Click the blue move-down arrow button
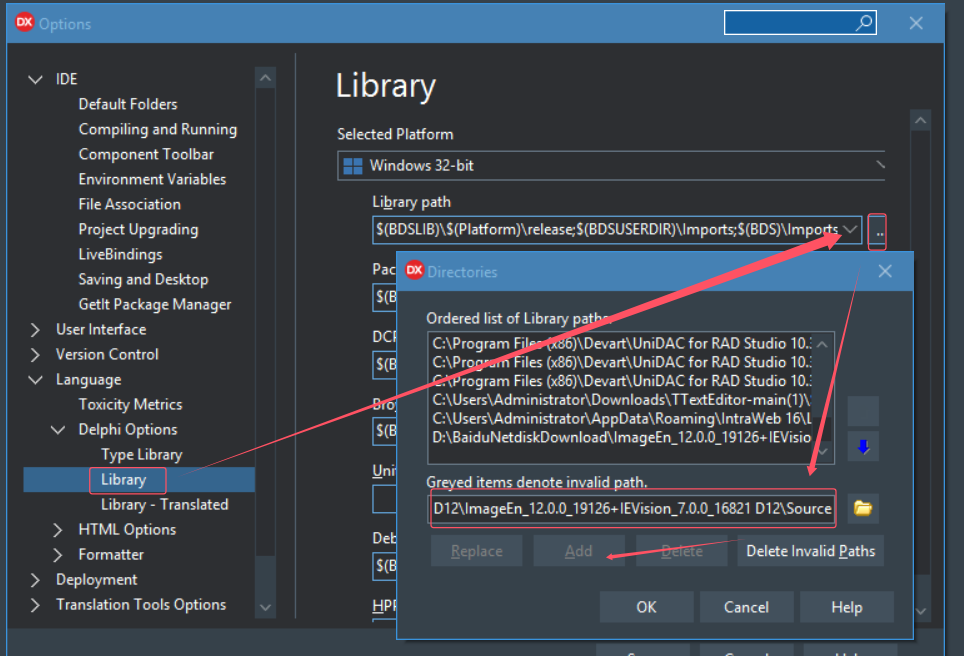This screenshot has width=964, height=656. point(863,447)
